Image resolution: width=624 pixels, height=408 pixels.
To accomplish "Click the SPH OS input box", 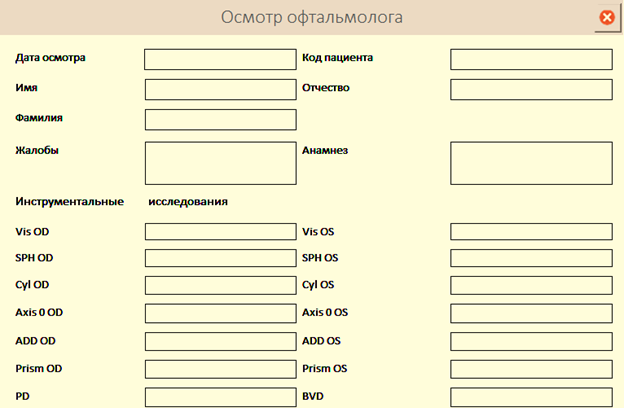I will coord(531,258).
